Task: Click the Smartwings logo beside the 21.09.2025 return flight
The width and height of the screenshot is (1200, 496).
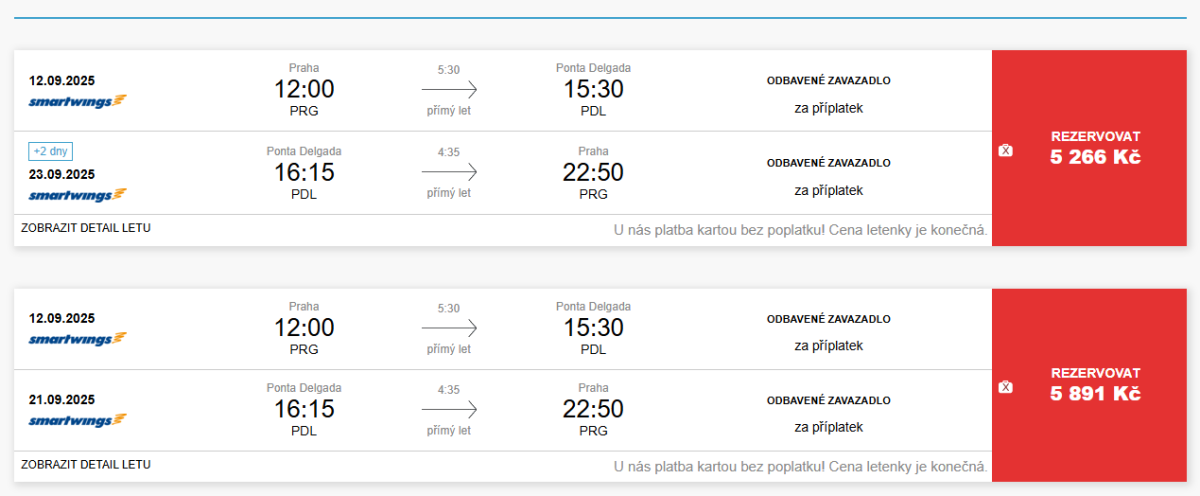Action: click(x=77, y=420)
